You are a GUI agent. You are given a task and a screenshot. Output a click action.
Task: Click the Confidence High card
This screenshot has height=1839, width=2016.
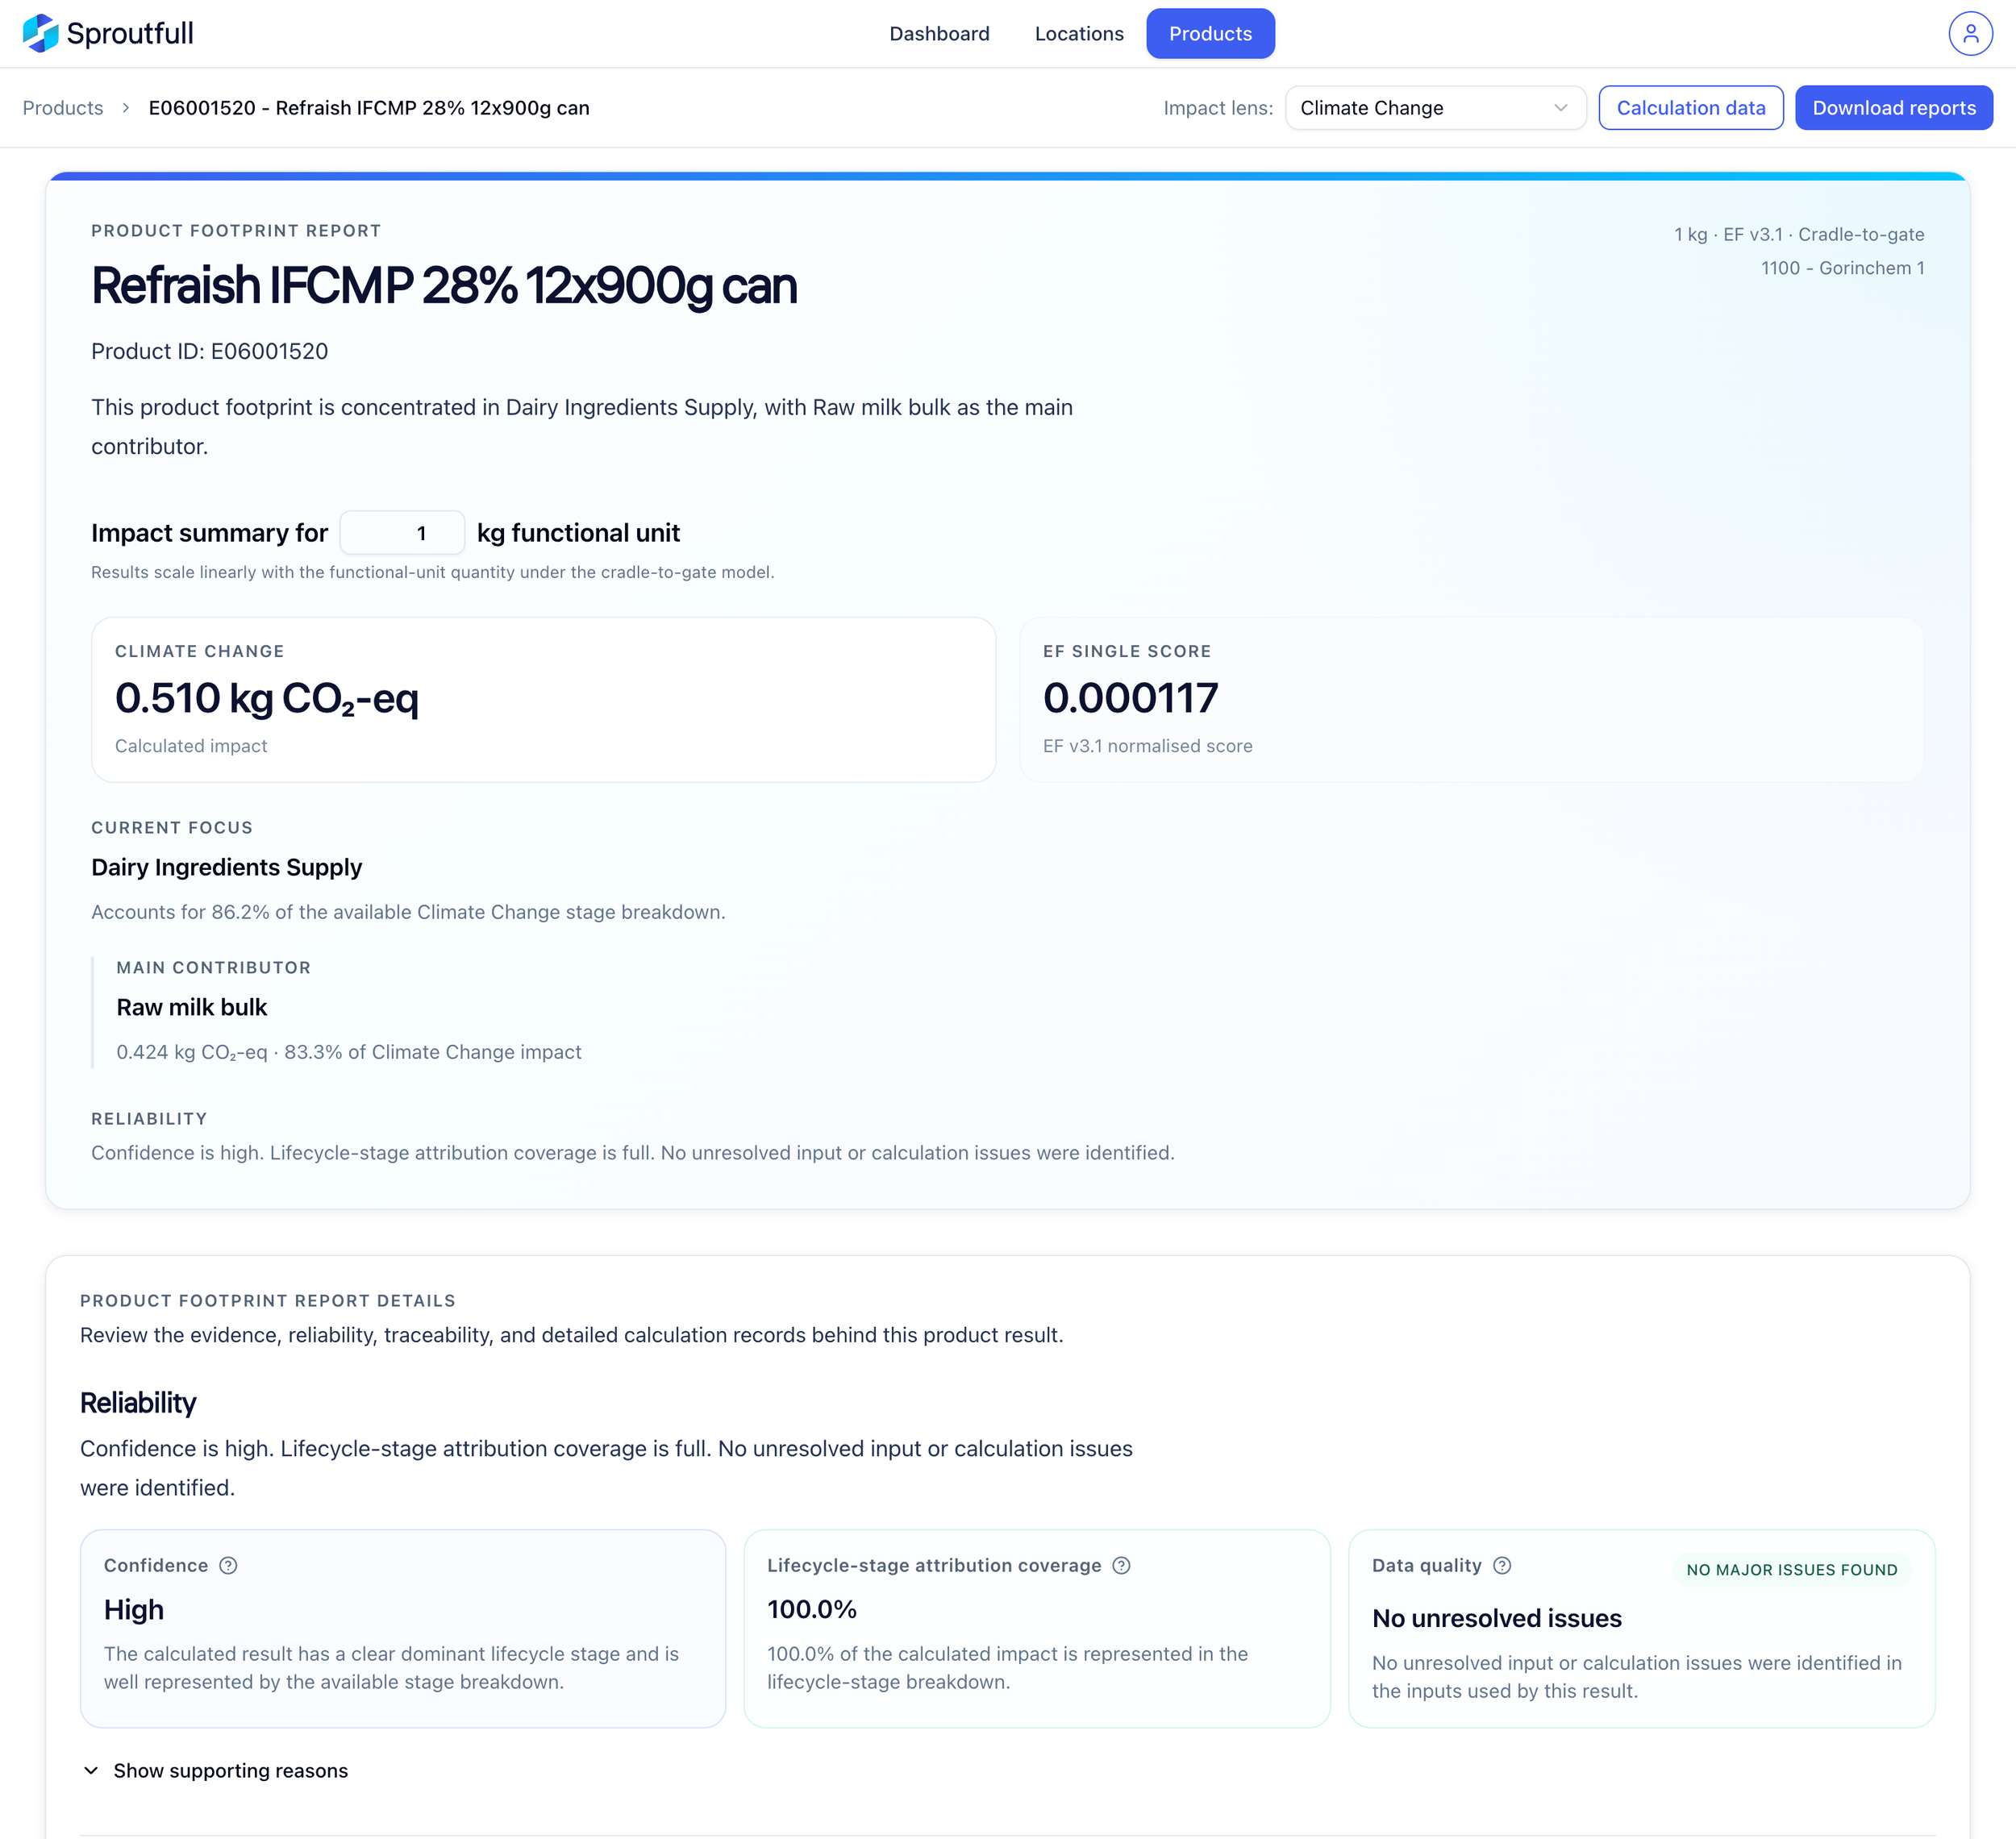[403, 1628]
